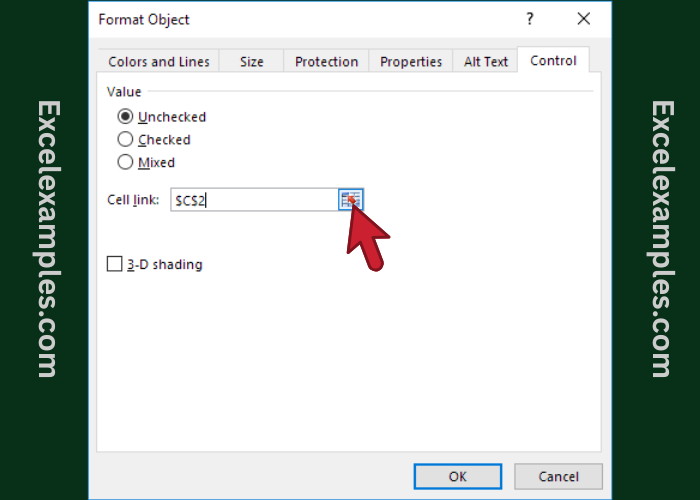This screenshot has width=700, height=500.
Task: Click the Format Object title bar
Action: point(300,20)
